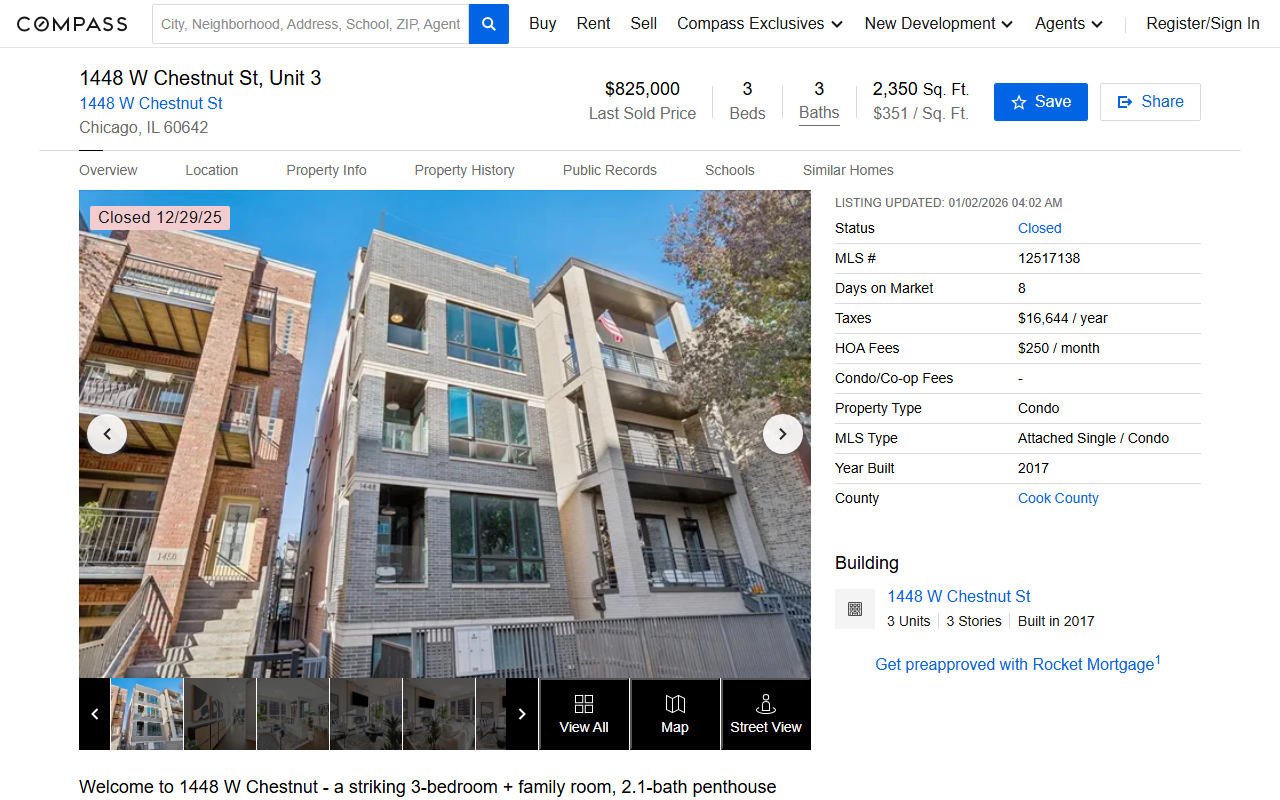Show previous photo with left arrow on main image
The width and height of the screenshot is (1280, 800).
107,434
